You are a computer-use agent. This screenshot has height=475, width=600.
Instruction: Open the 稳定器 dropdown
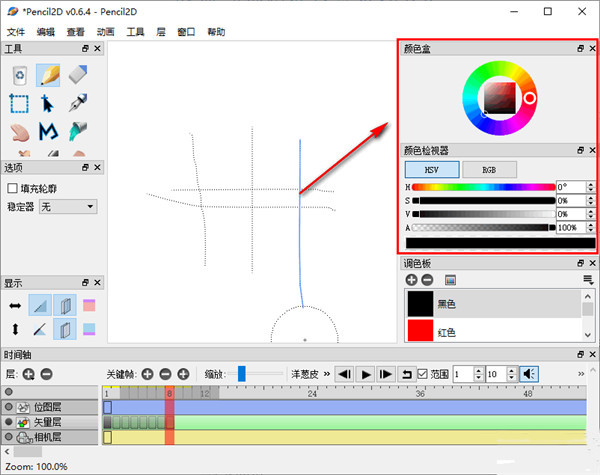pyautogui.click(x=67, y=206)
